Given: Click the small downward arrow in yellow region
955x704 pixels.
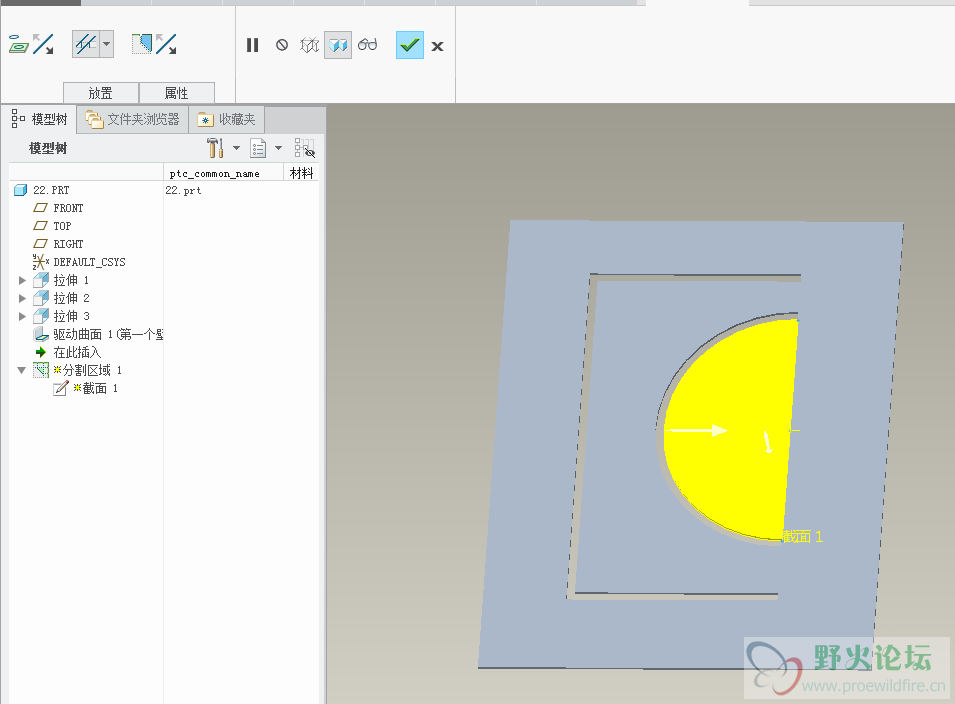Looking at the screenshot, I should click(767, 442).
